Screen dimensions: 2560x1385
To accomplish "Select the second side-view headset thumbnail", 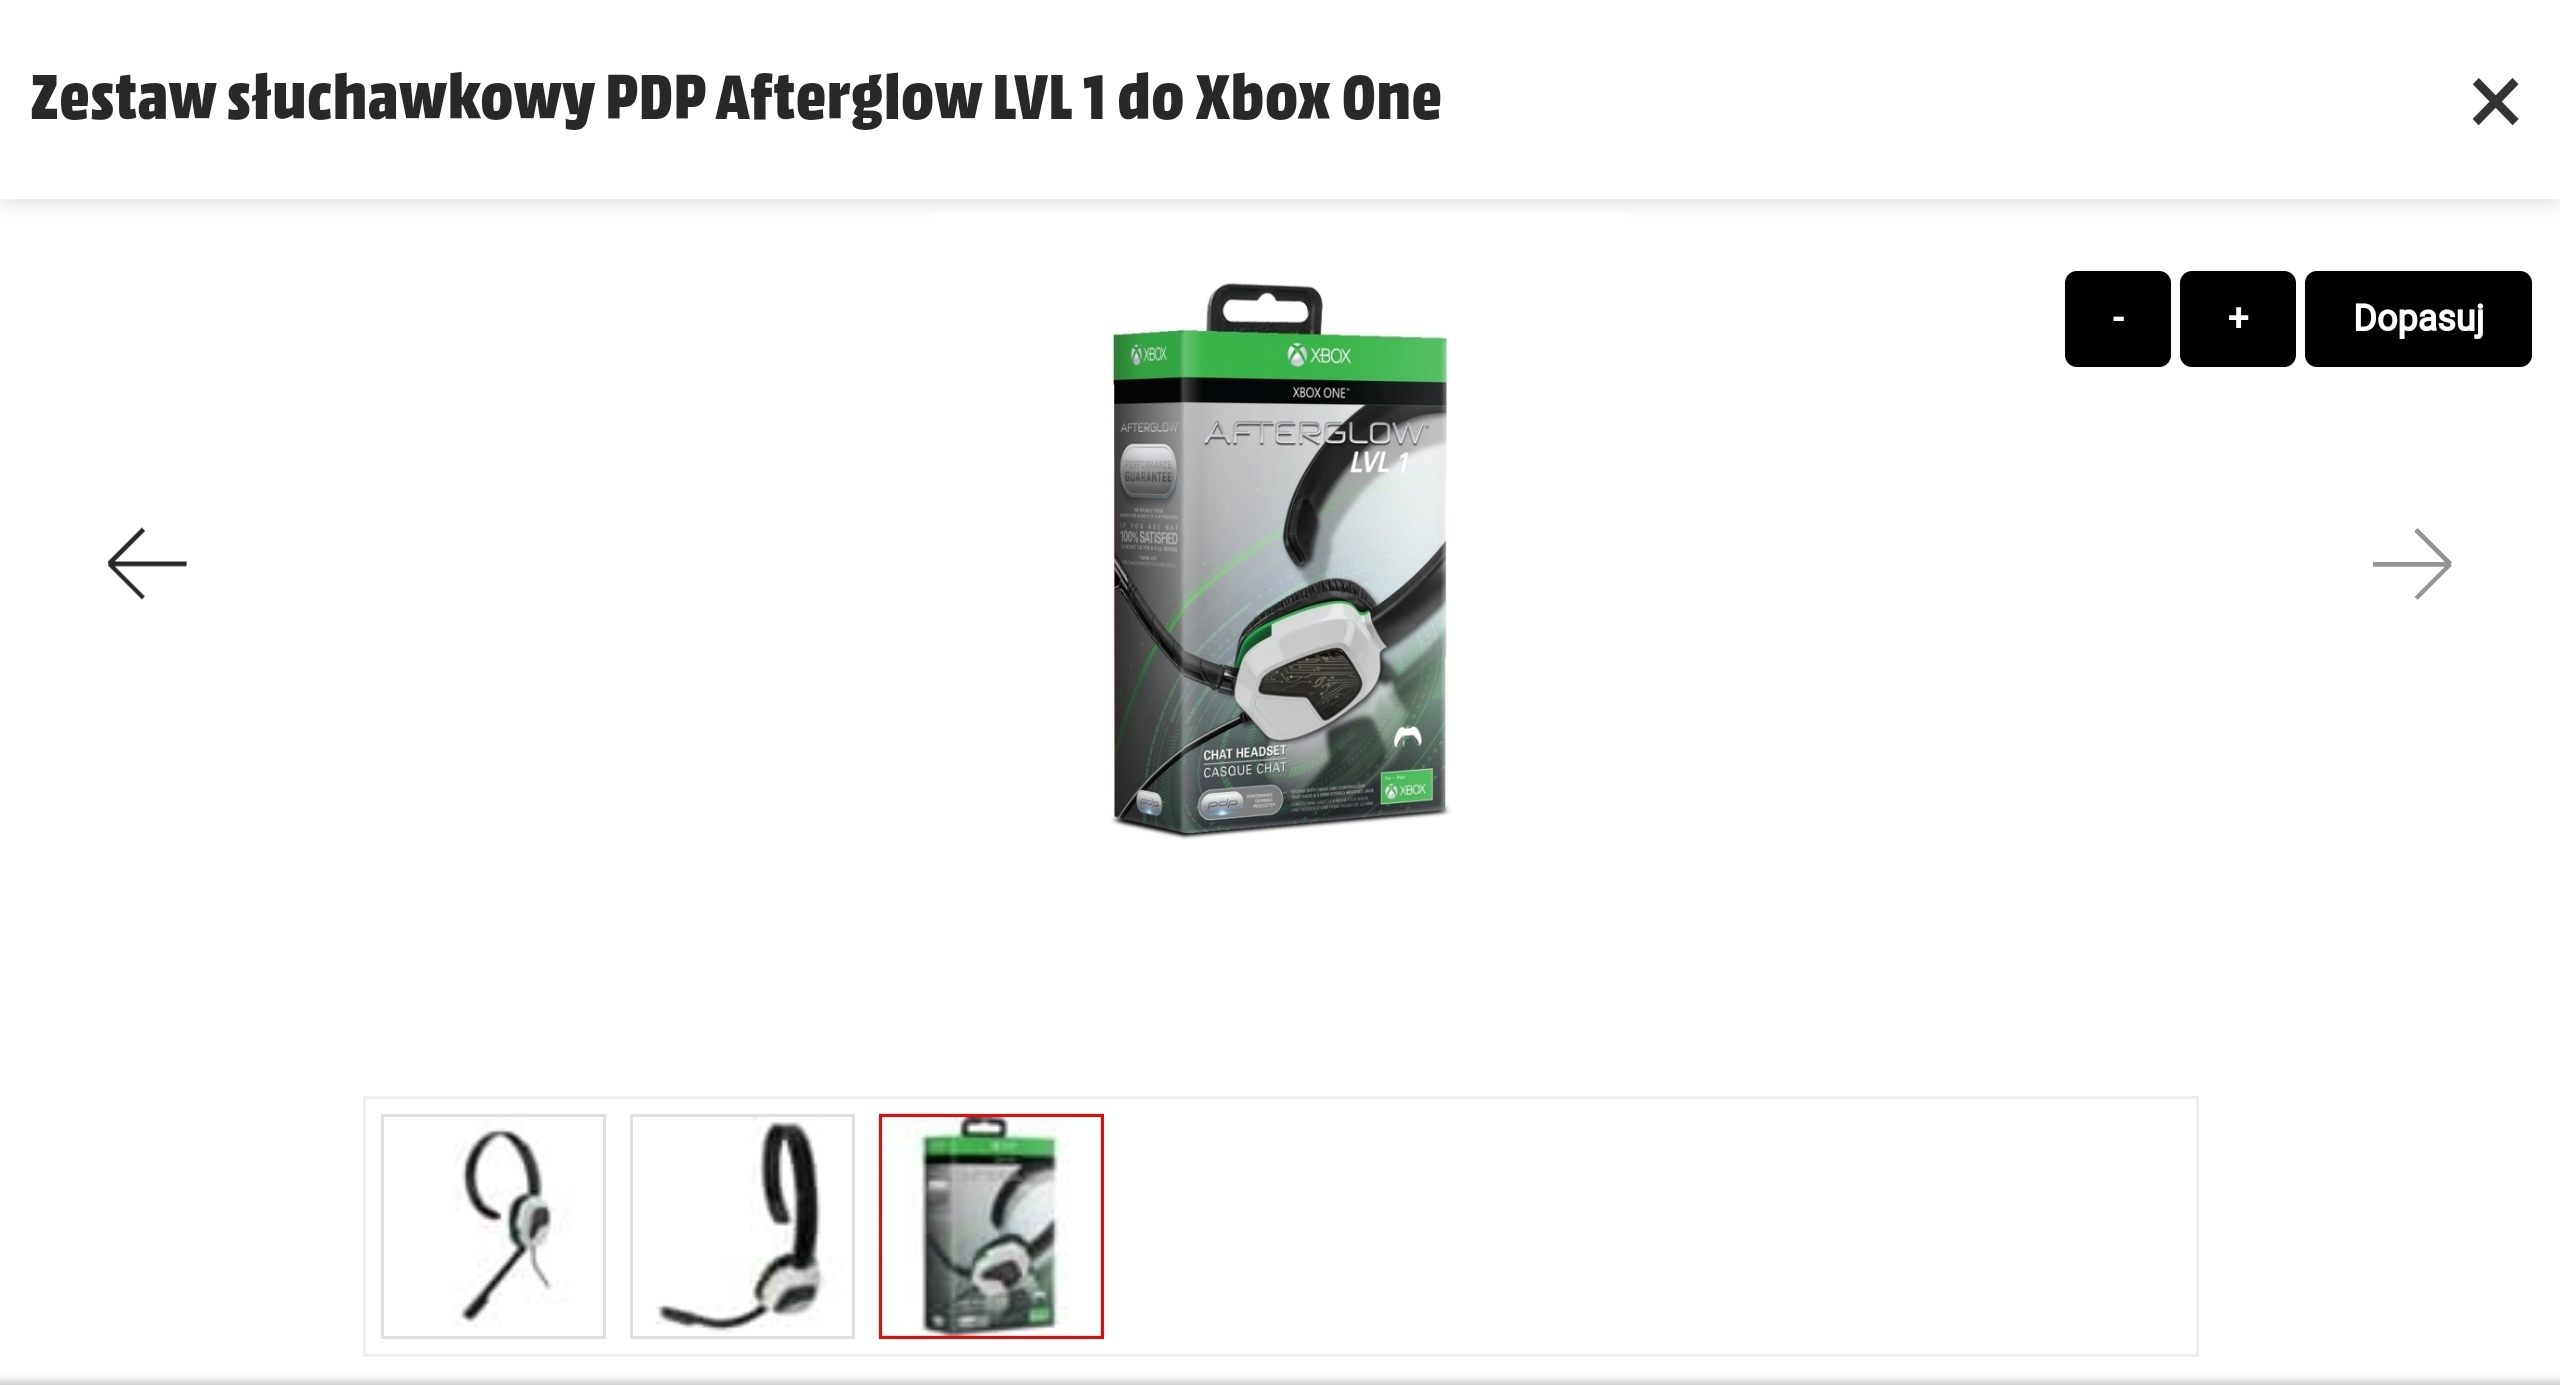I will tap(742, 1226).
